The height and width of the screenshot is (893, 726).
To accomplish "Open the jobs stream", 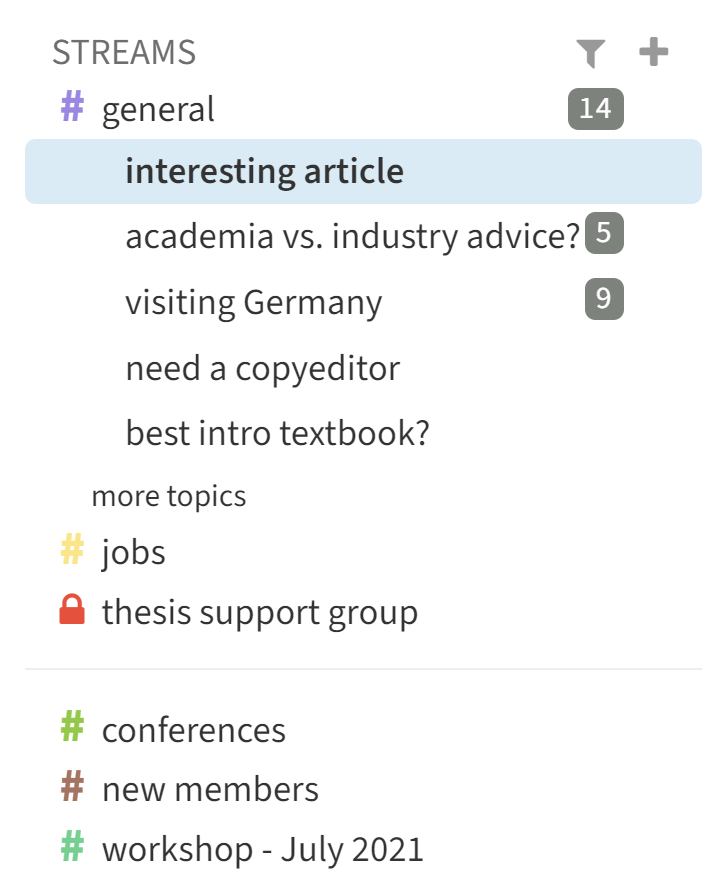I will (x=133, y=551).
